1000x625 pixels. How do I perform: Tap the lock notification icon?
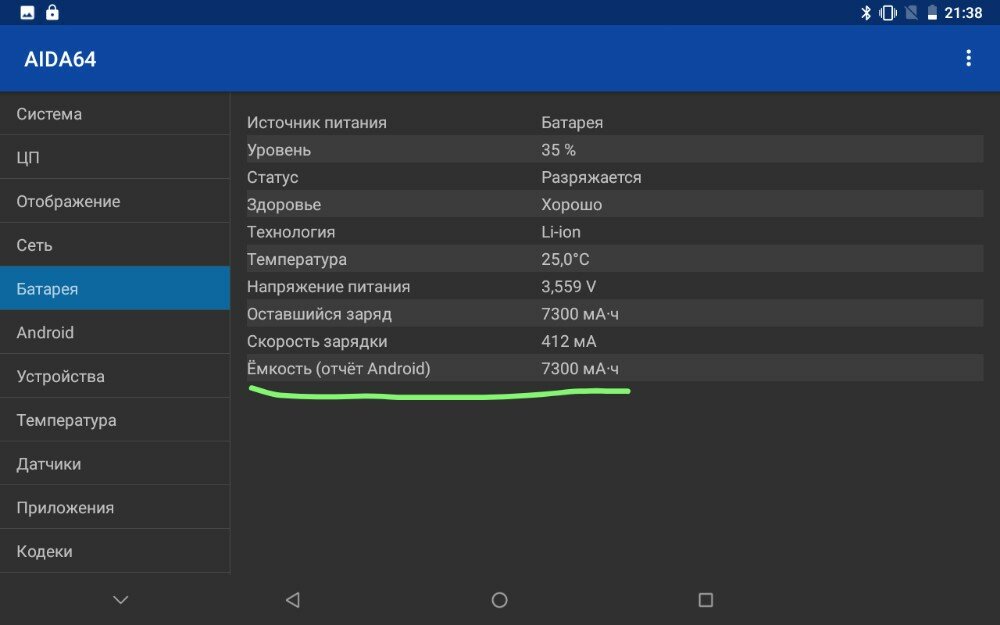tap(52, 13)
